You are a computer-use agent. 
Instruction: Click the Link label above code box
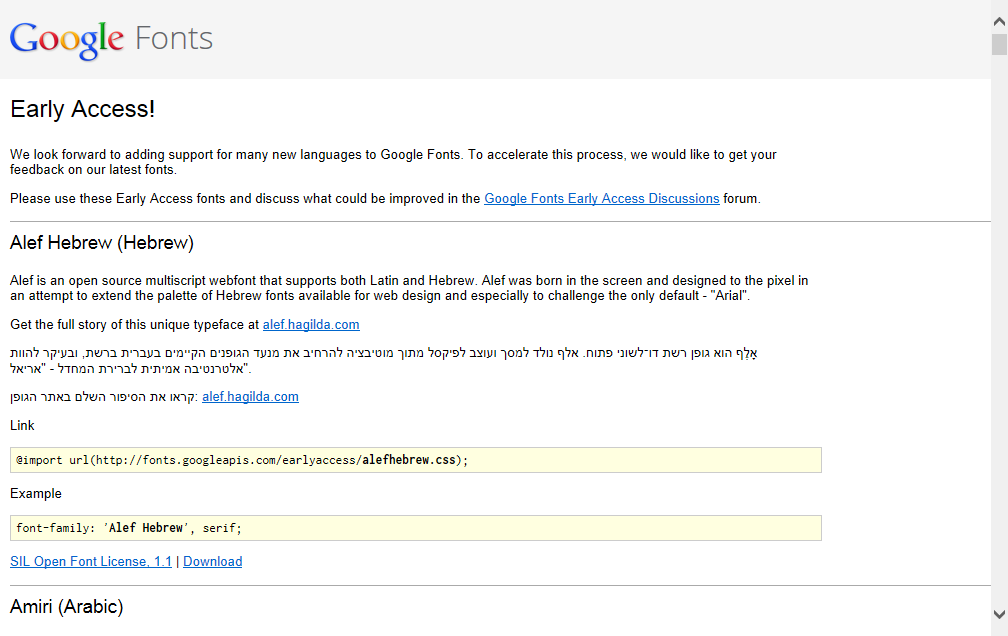coord(22,426)
